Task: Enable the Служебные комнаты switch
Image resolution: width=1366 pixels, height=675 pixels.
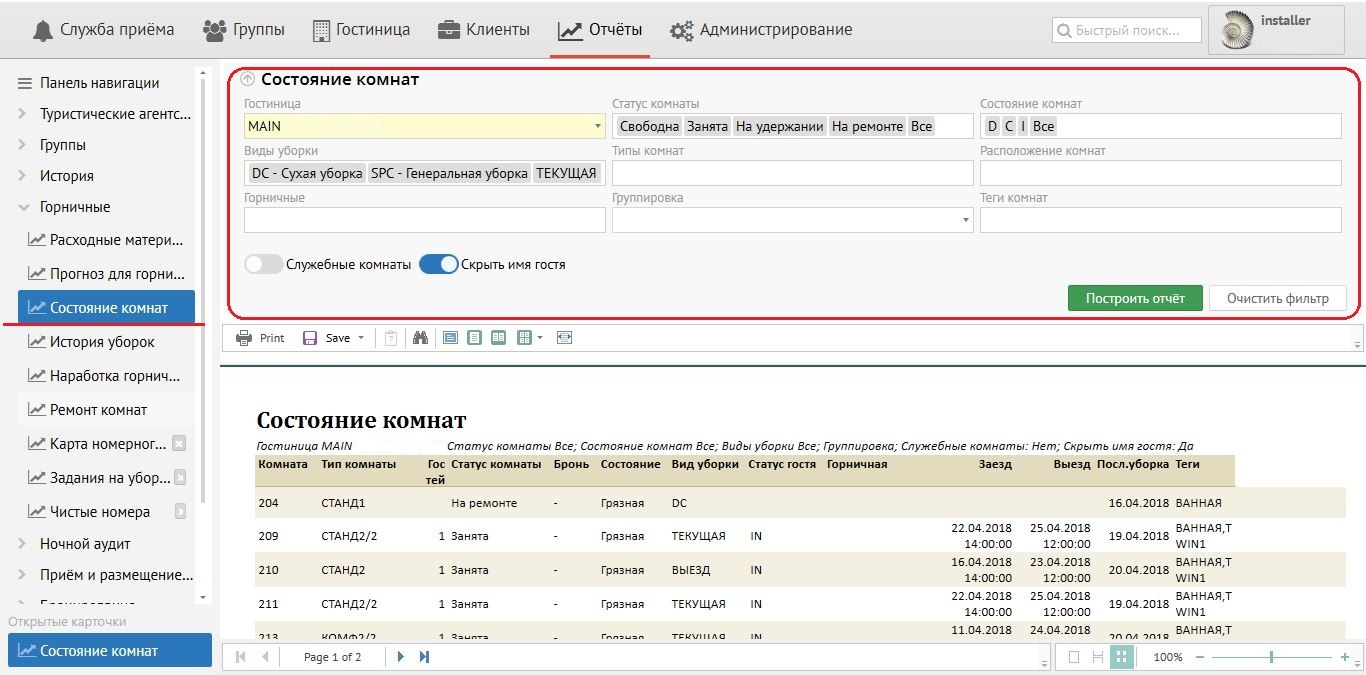Action: [264, 265]
